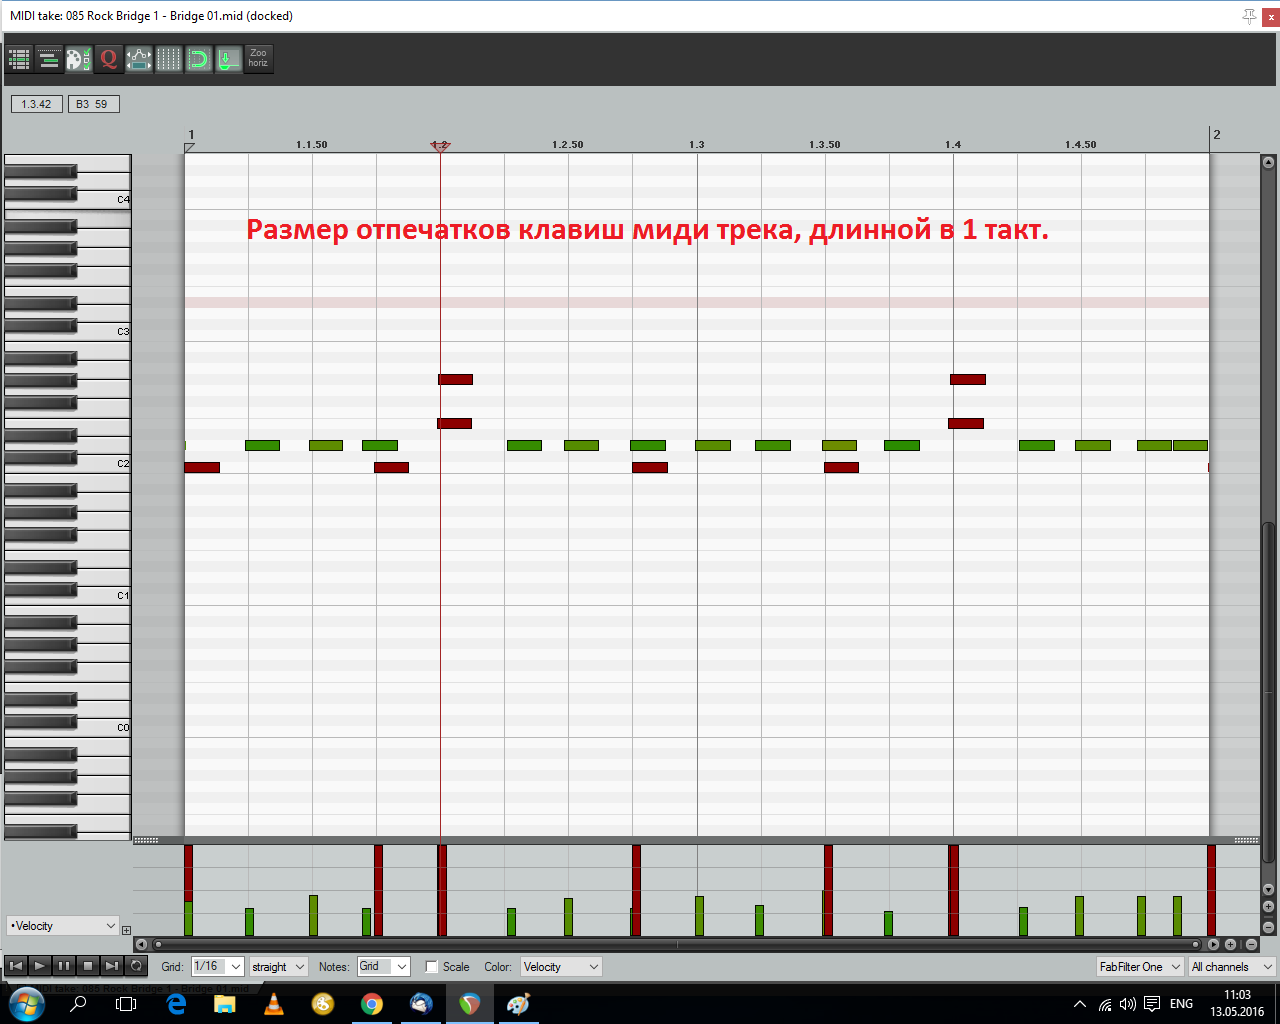The height and width of the screenshot is (1024, 1280).
Task: Zoom out horizontally with minus button
Action: click(x=1251, y=944)
